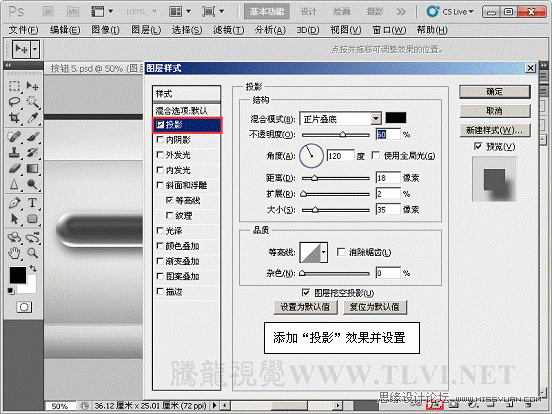Select the Horizontal Type tool
The image size is (552, 414).
[x=32, y=203]
